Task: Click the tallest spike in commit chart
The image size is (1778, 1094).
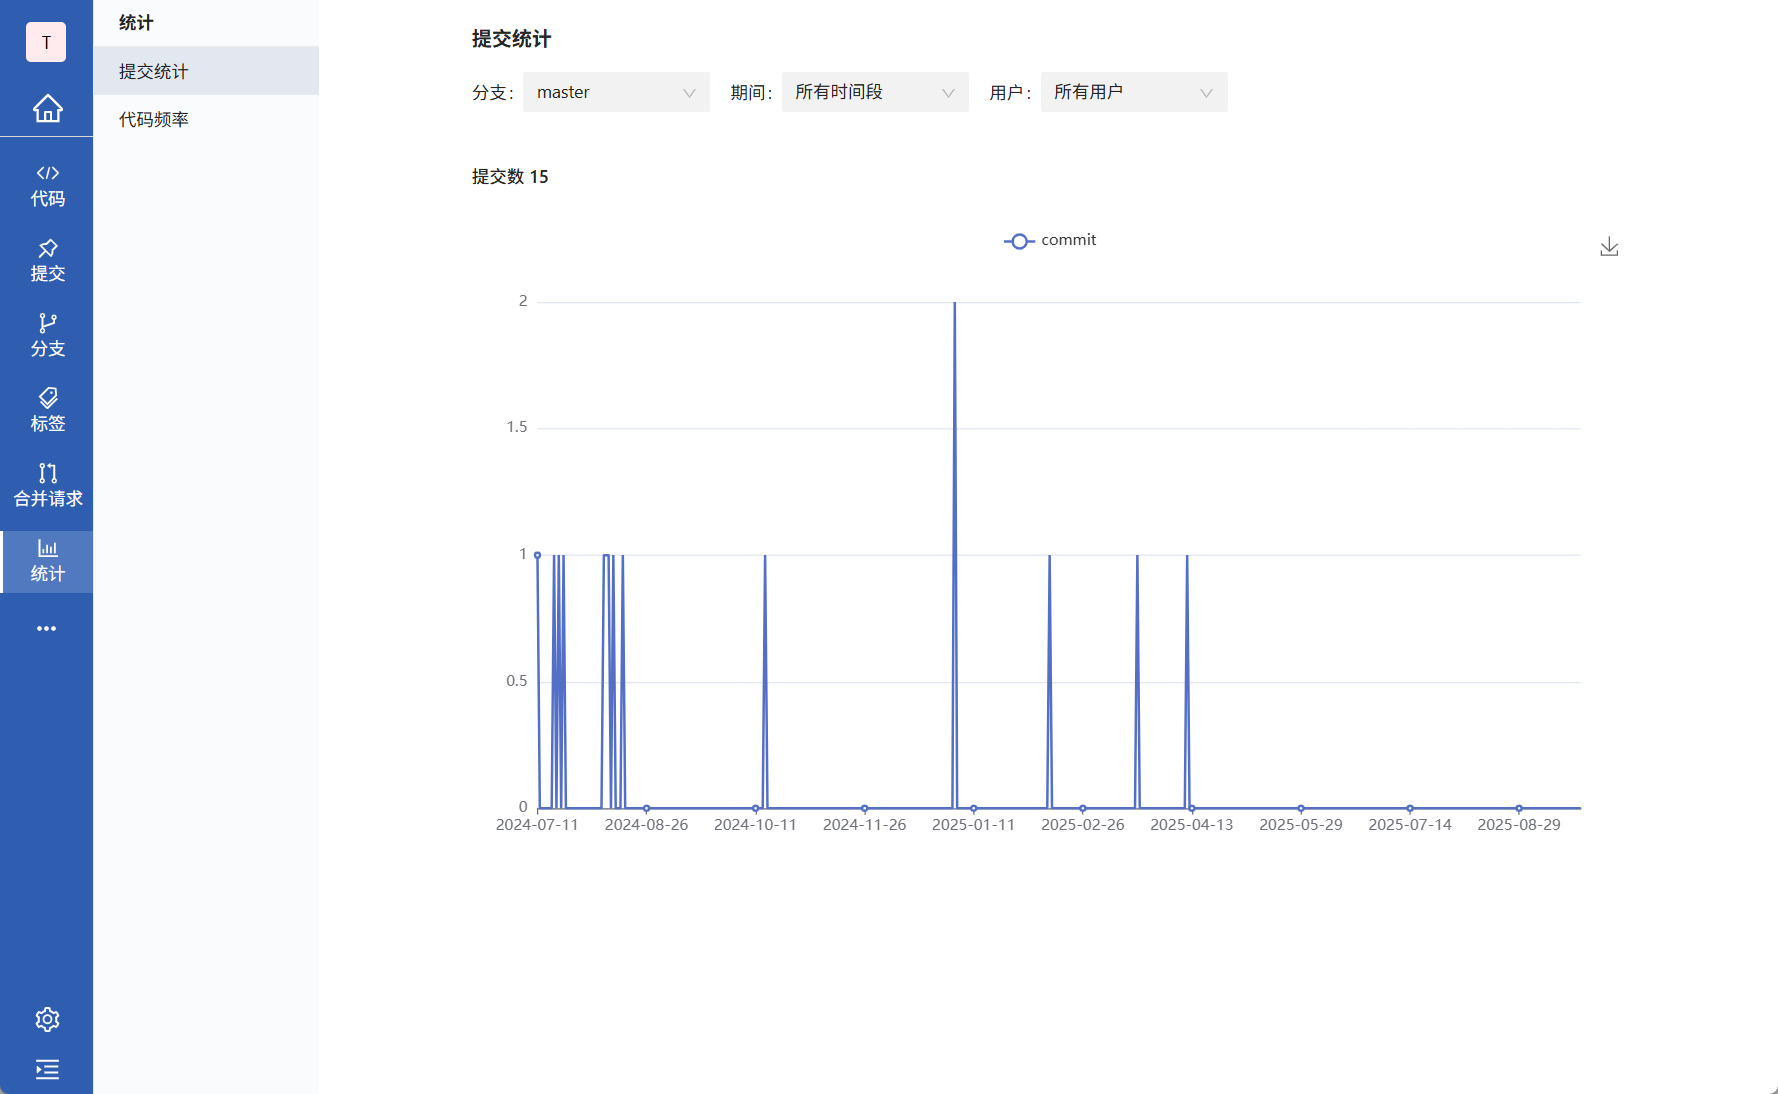Action: (955, 304)
